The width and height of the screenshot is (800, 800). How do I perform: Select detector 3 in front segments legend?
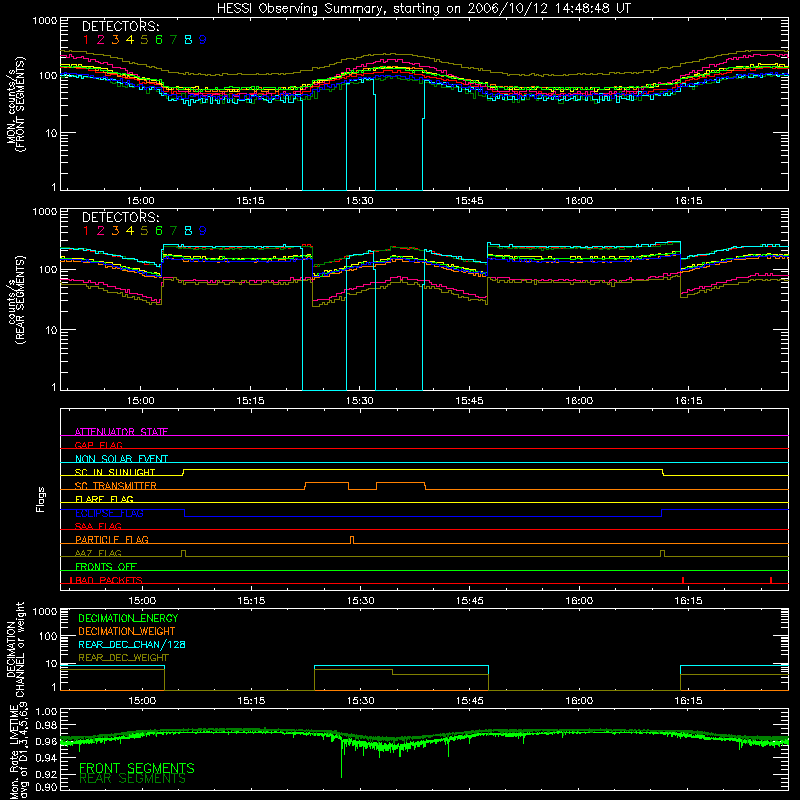pos(115,40)
